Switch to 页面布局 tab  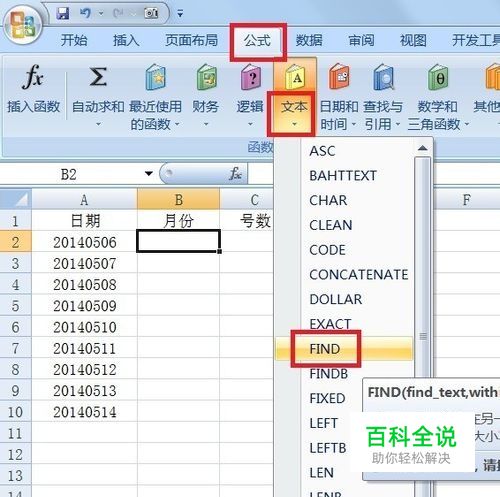192,40
